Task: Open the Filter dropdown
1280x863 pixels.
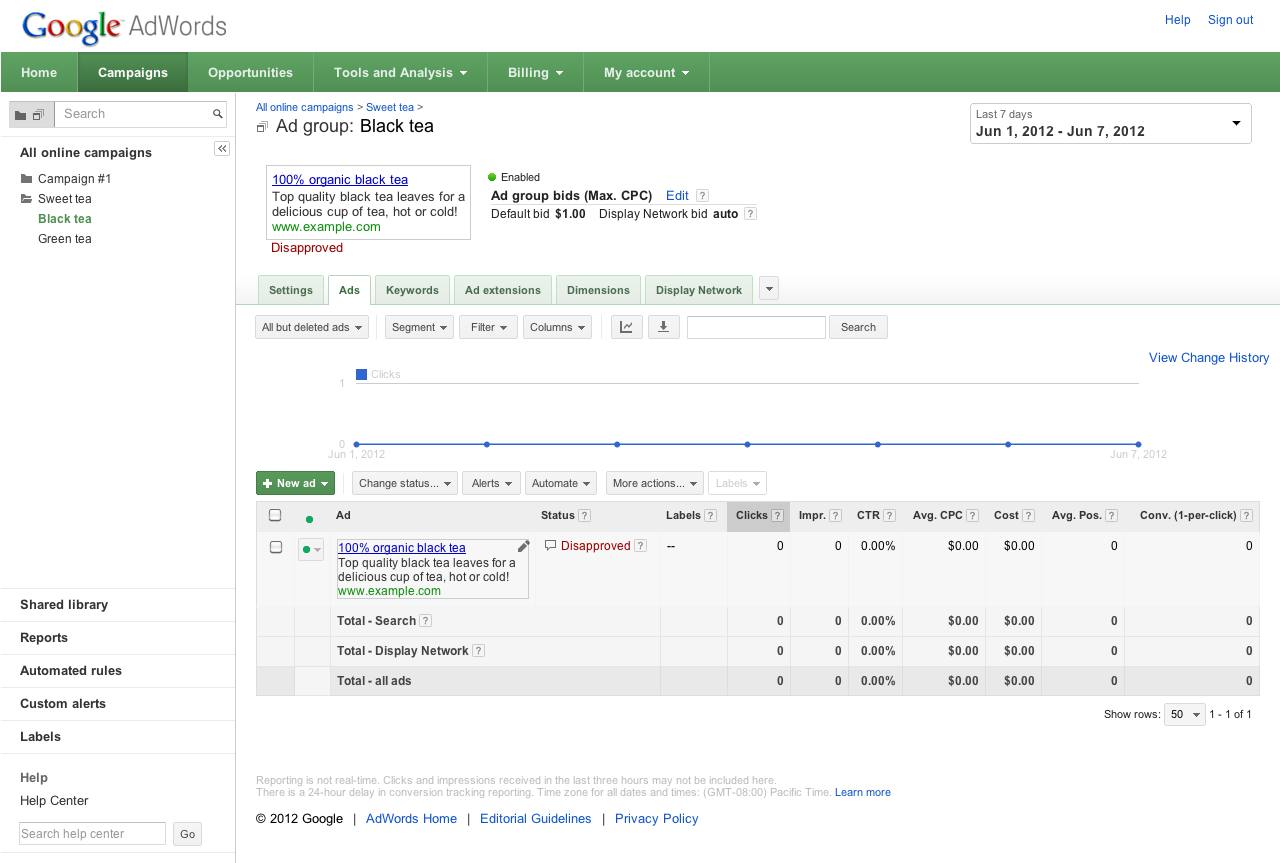Action: pyautogui.click(x=488, y=327)
